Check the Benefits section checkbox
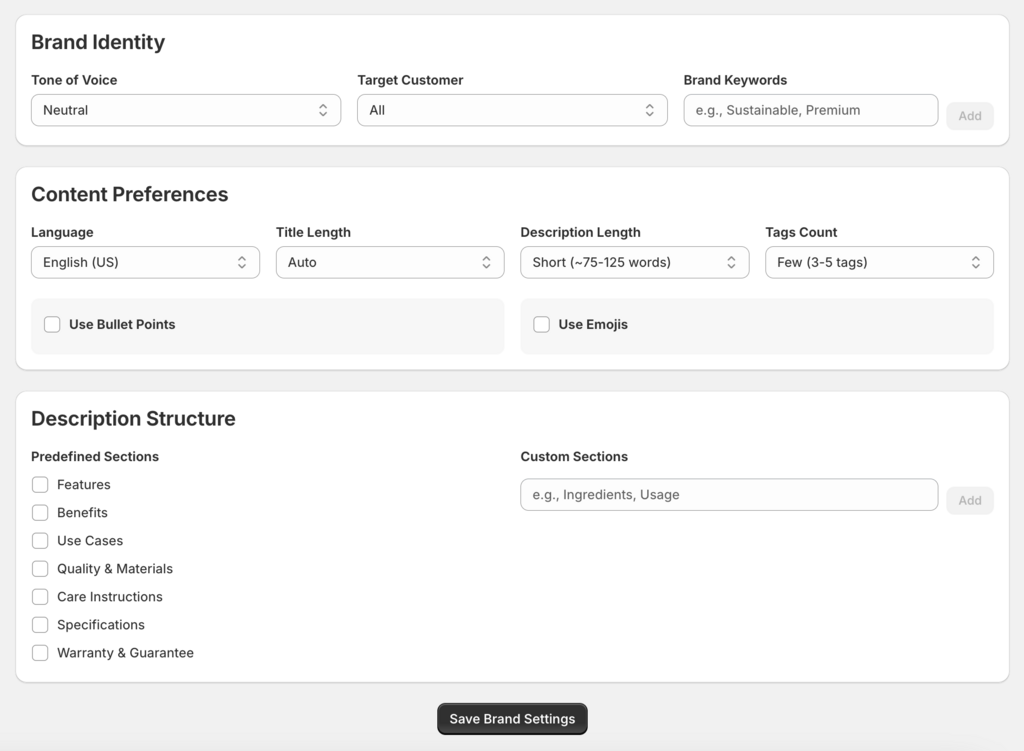This screenshot has width=1024, height=751. 40,512
